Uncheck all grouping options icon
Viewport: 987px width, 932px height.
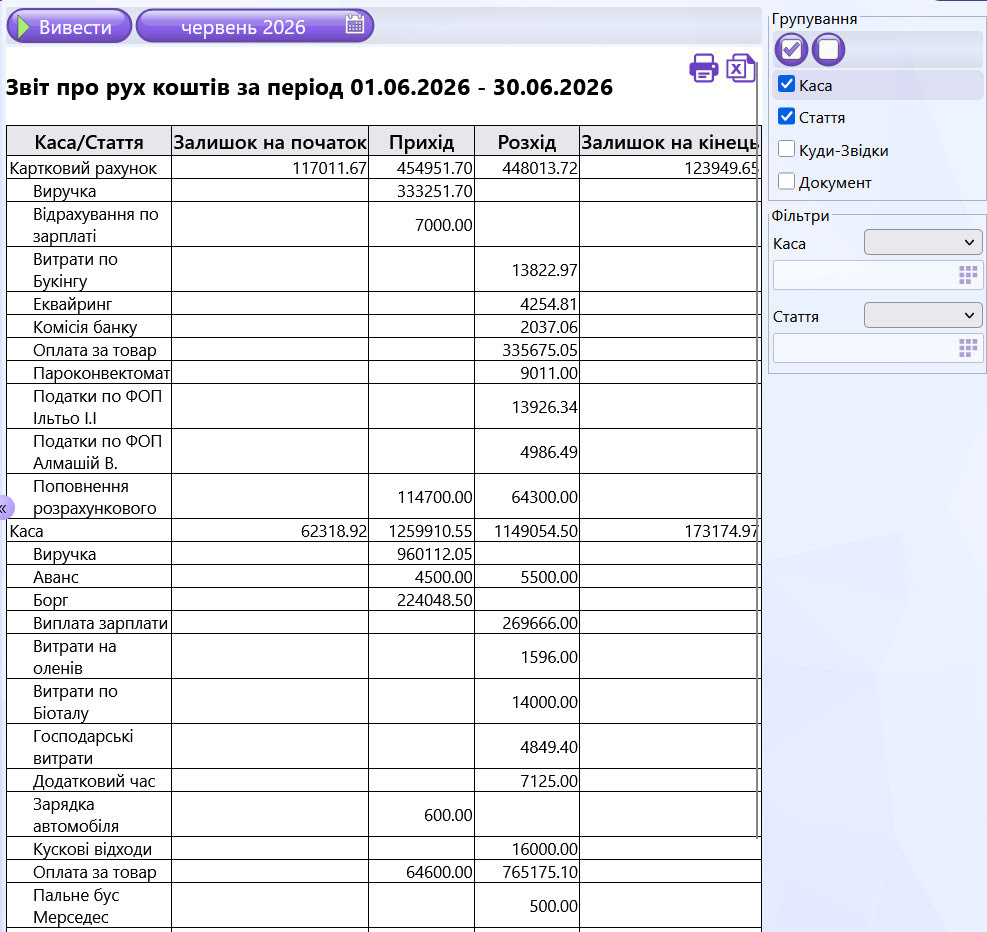tap(828, 50)
